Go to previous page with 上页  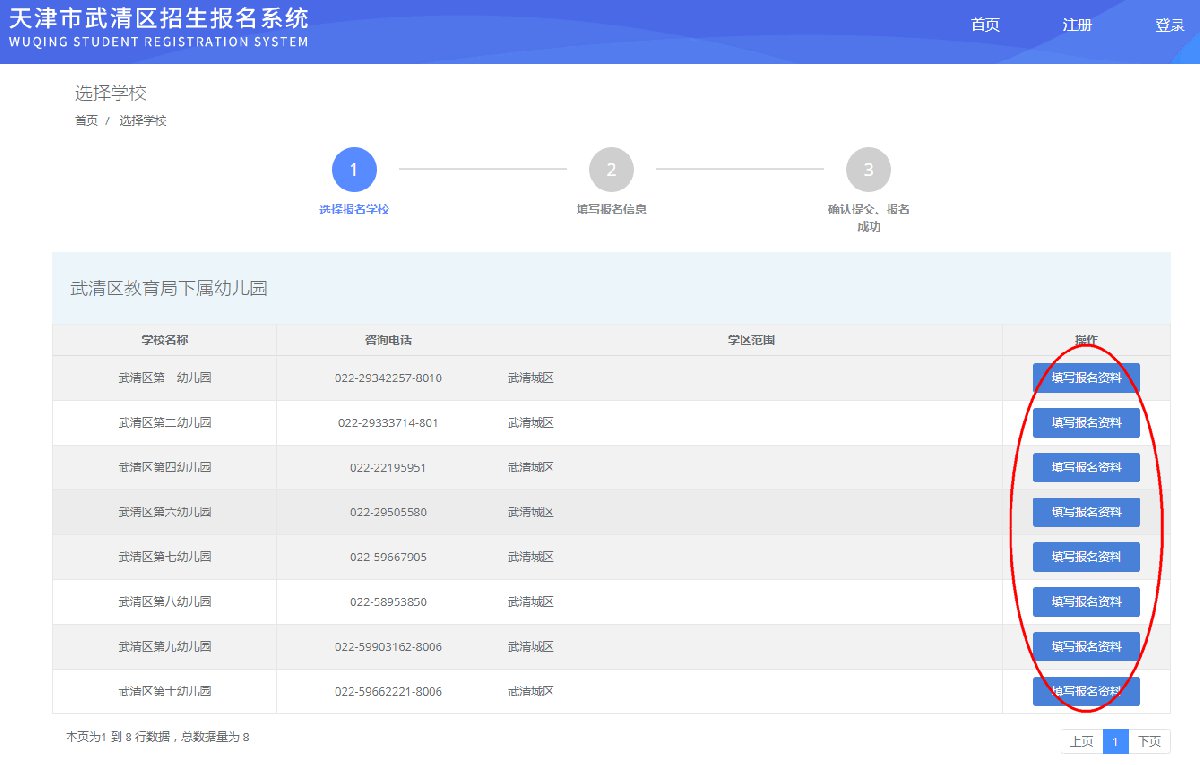pyautogui.click(x=1081, y=741)
